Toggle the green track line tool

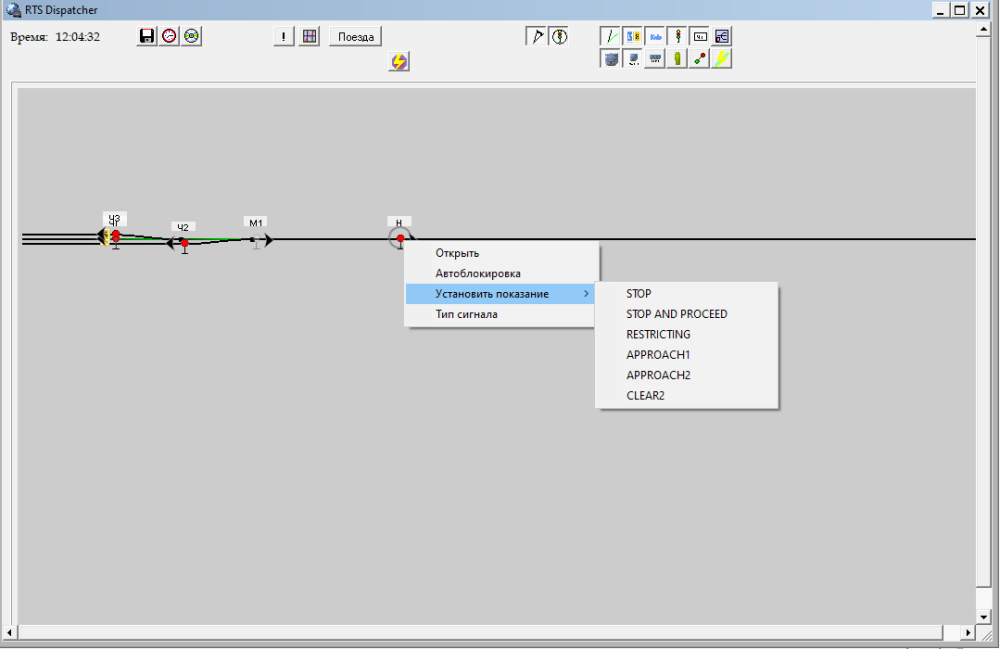pos(610,37)
